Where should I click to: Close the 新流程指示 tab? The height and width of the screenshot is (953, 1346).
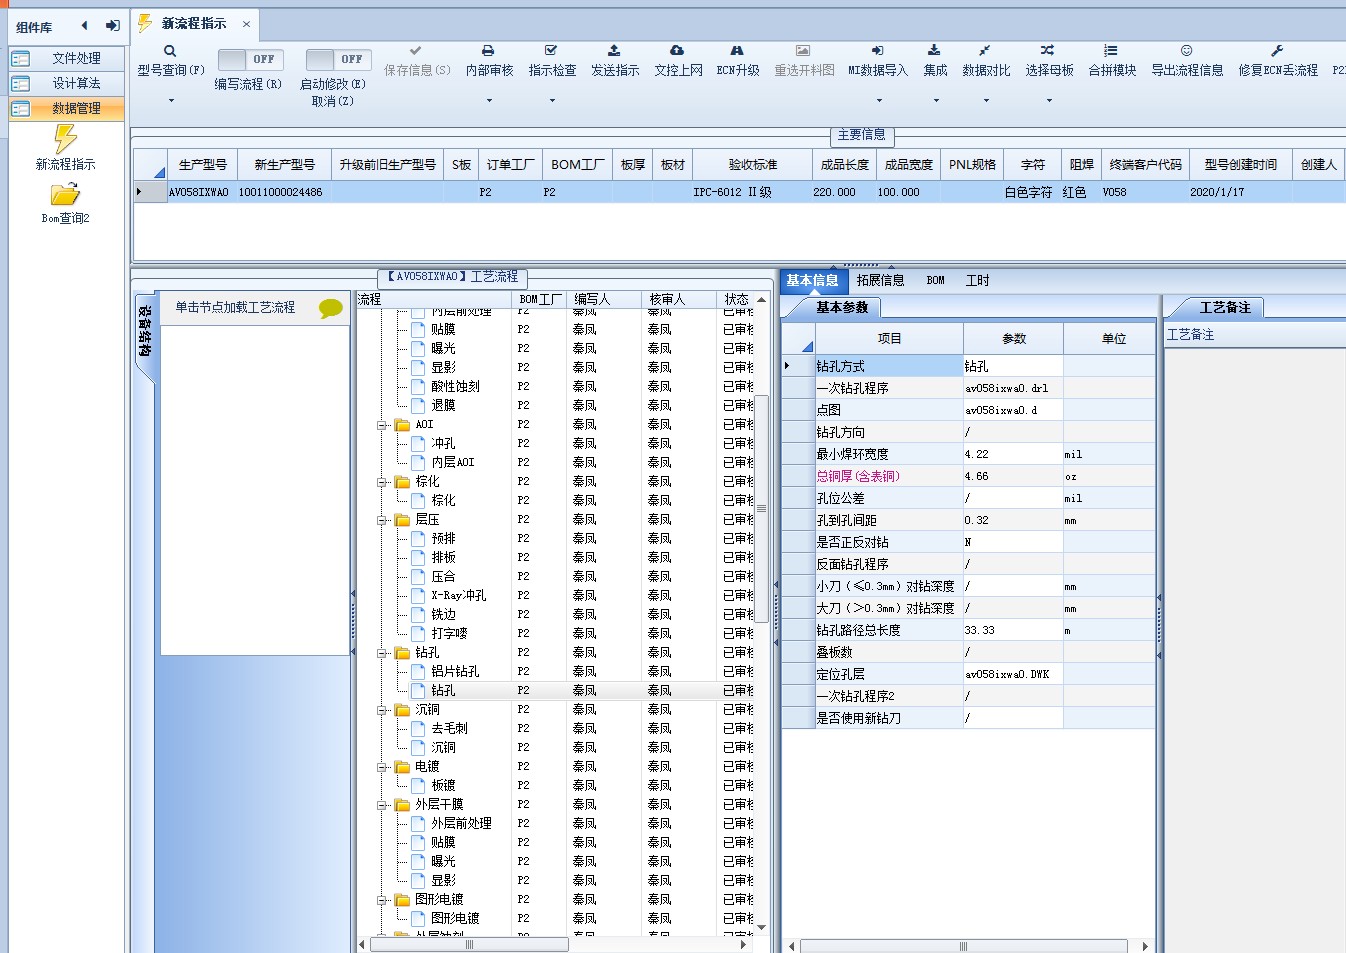click(247, 24)
